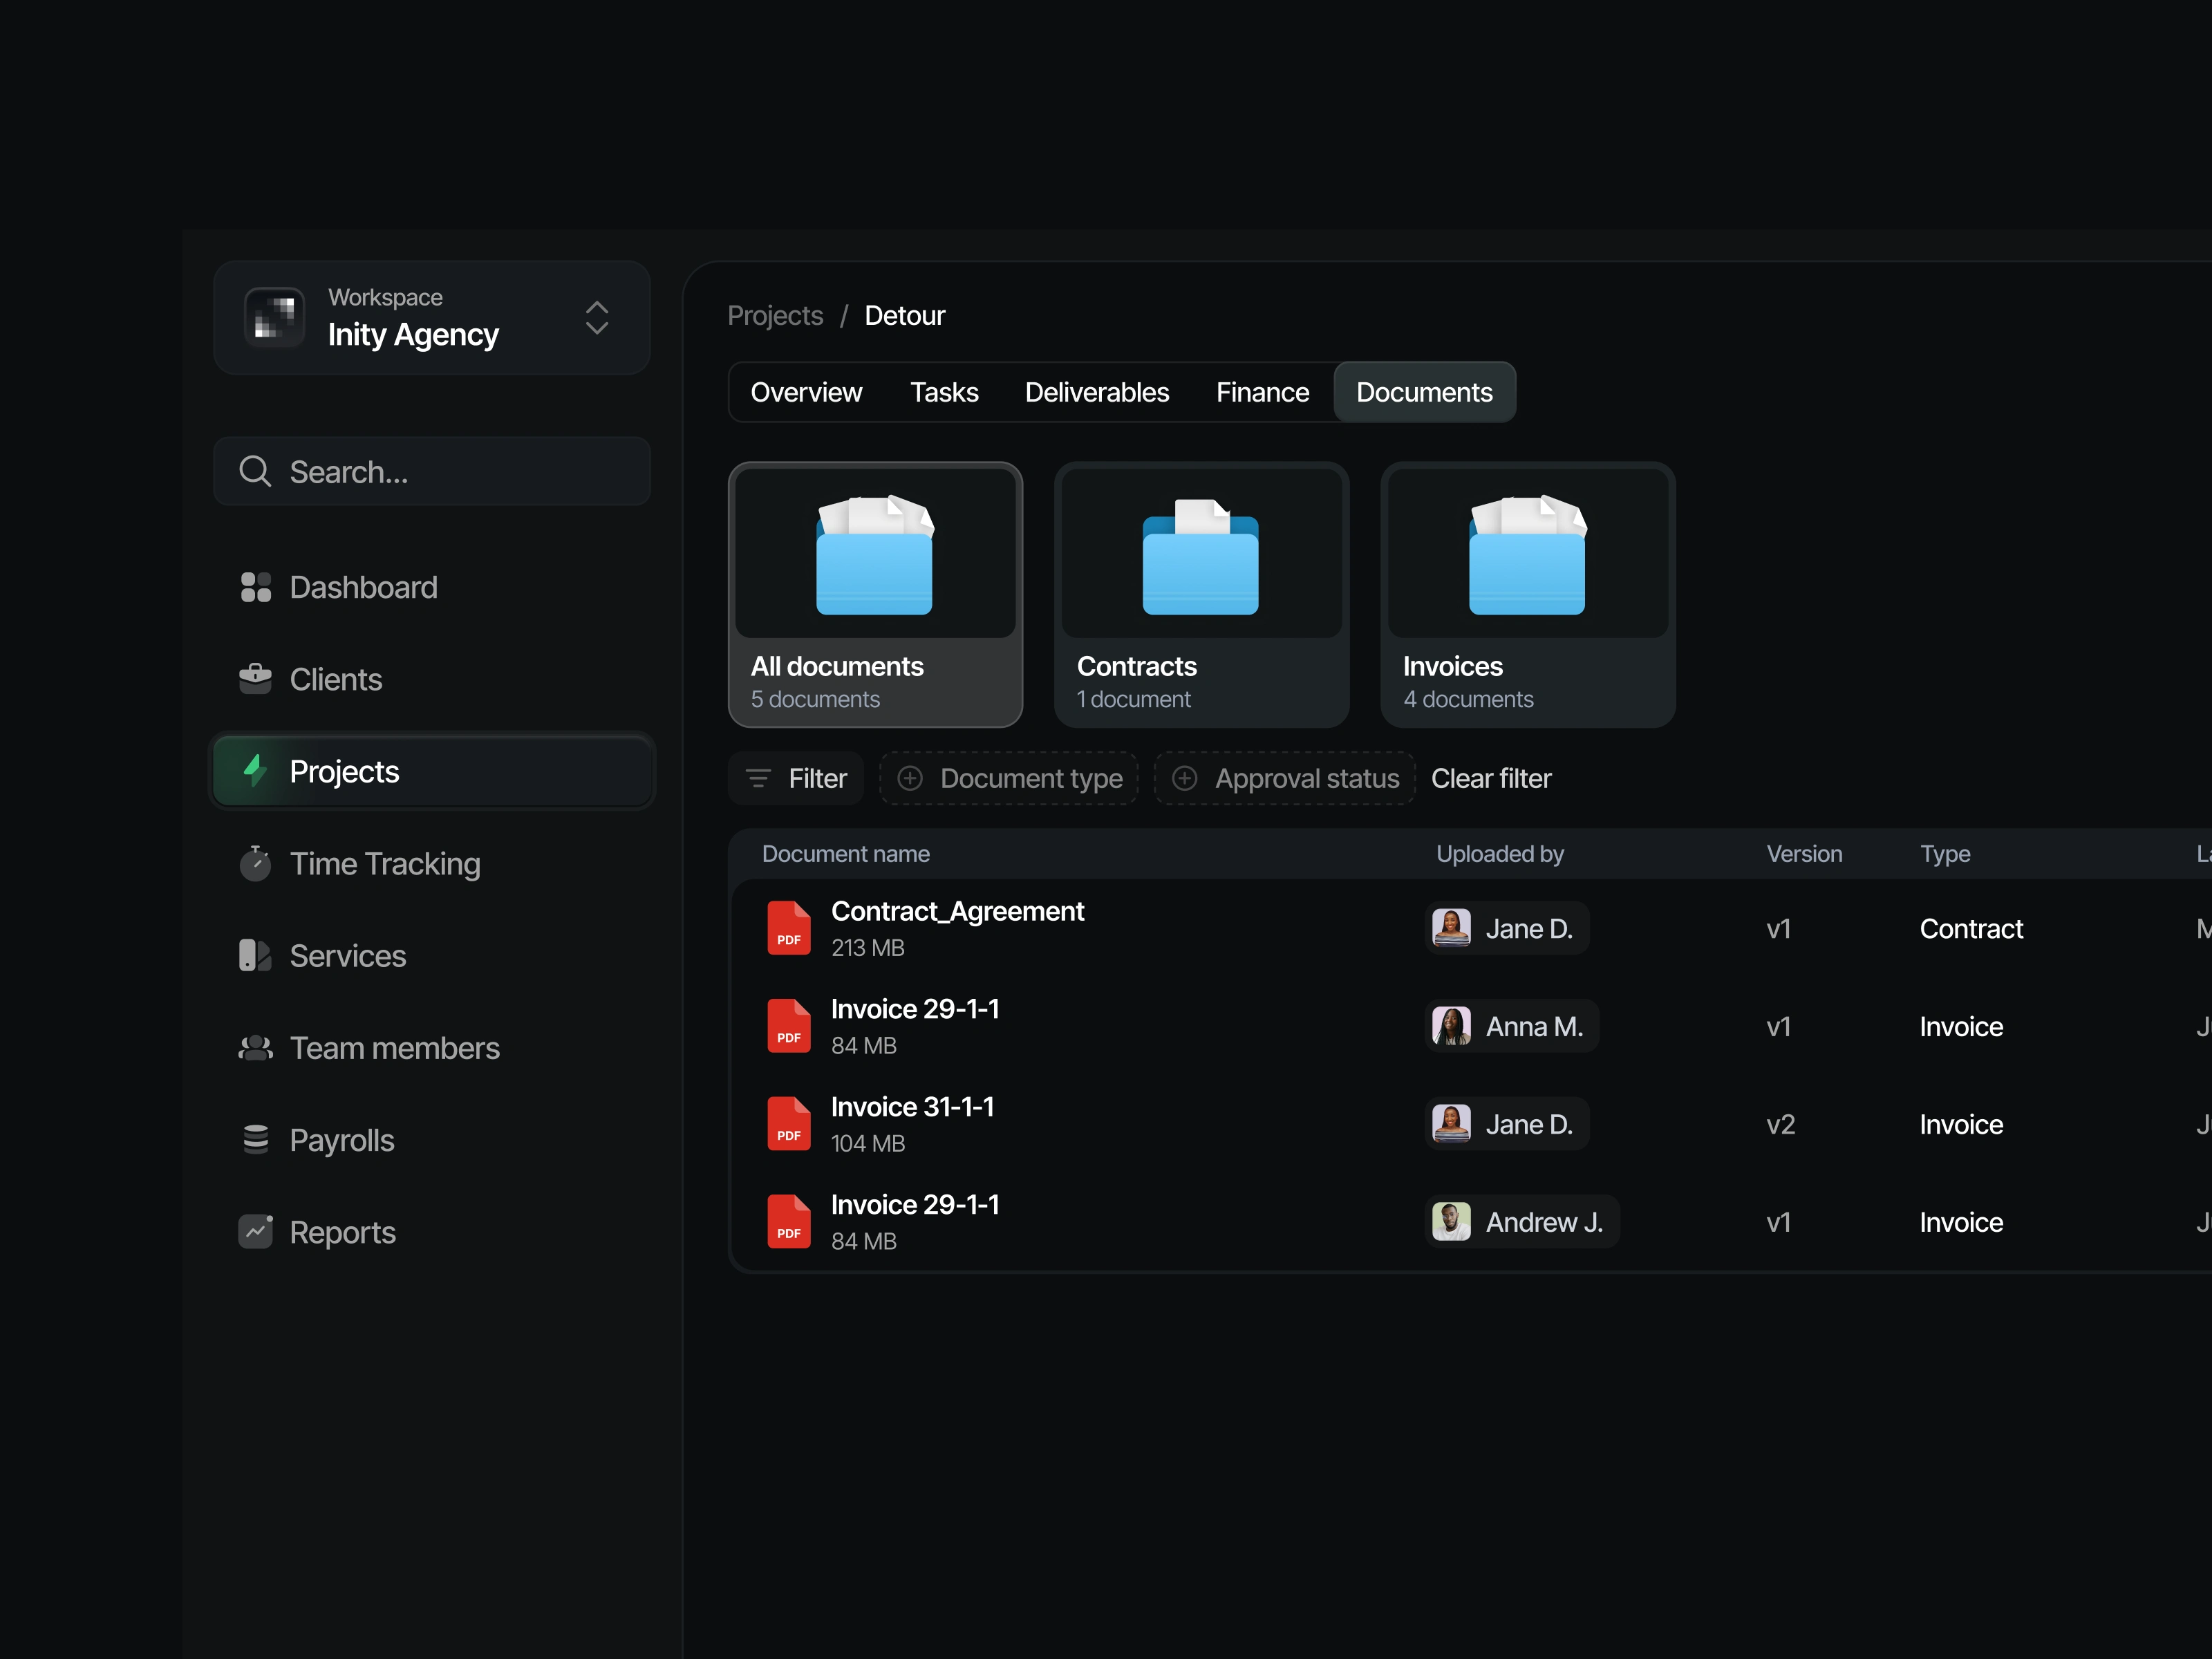Open the Time Tracking section
This screenshot has width=2212, height=1659.
tap(432, 863)
